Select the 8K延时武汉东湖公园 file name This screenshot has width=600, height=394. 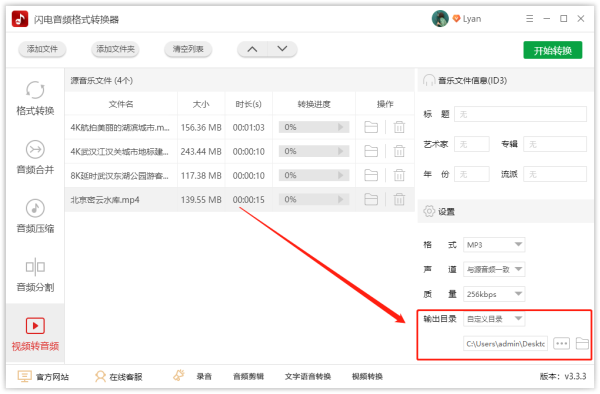(119, 176)
